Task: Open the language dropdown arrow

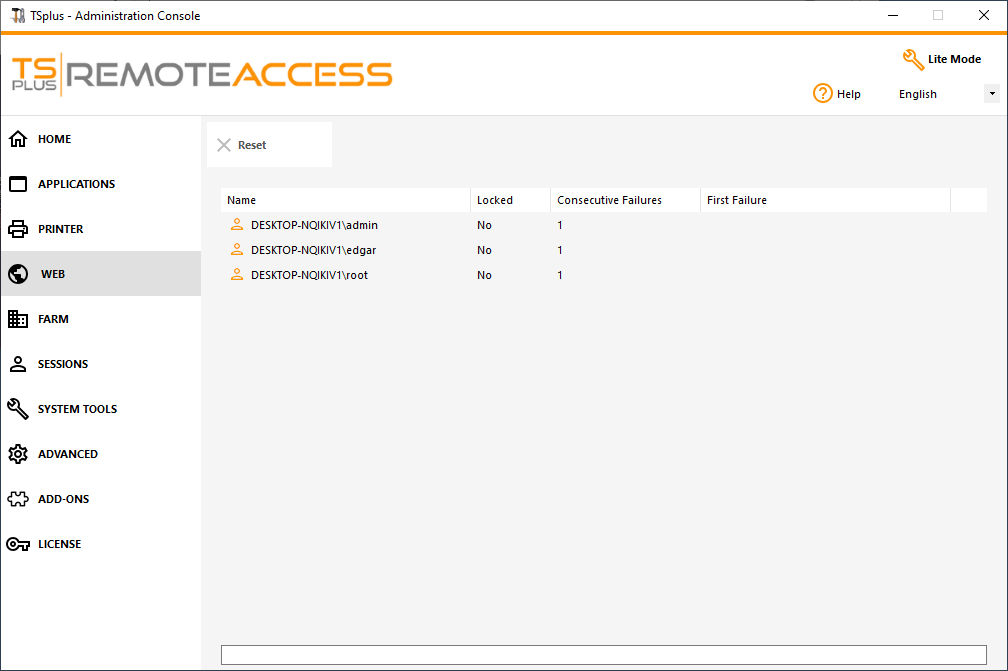Action: 991,93
